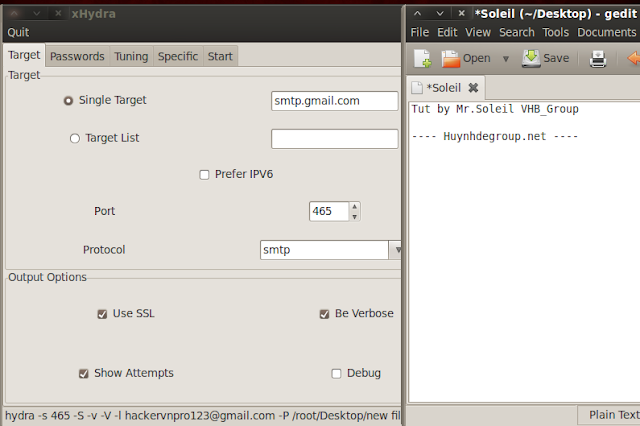The width and height of the screenshot is (640, 426).
Task: Go to the Start tab
Action: 220,56
